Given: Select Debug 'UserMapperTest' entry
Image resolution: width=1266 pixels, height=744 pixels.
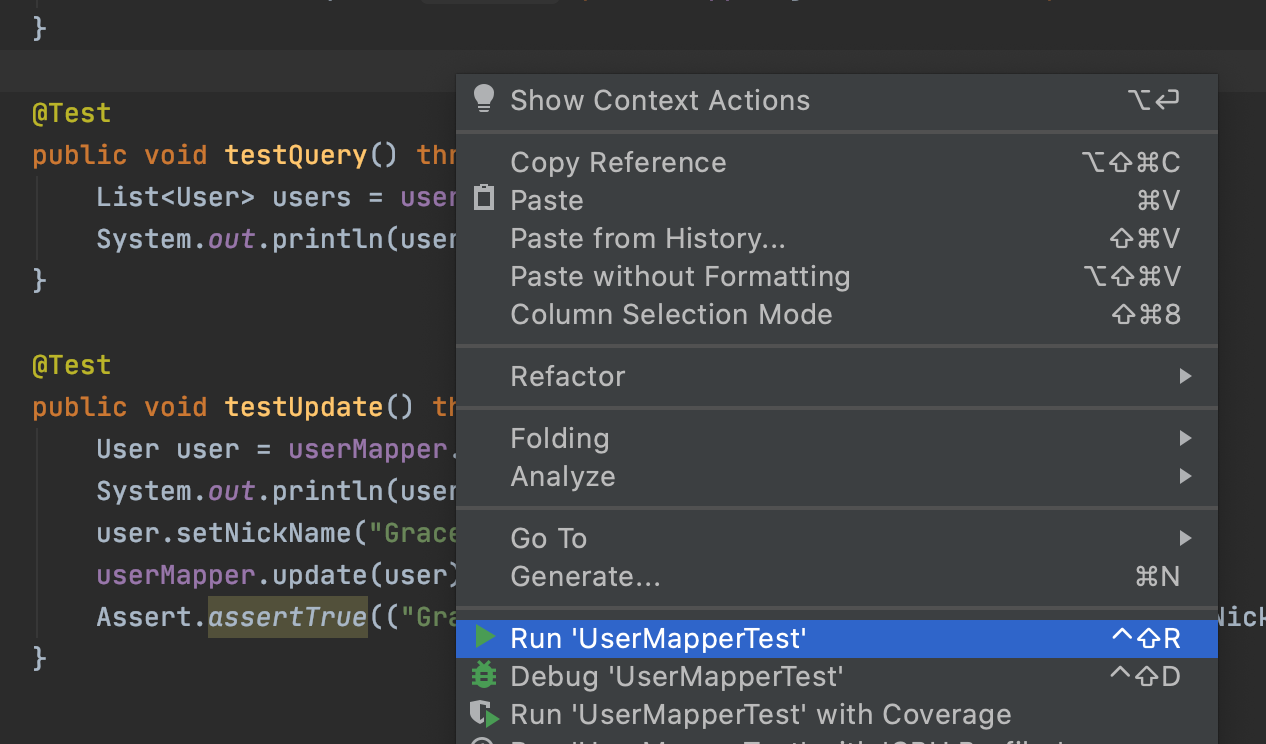Looking at the screenshot, I should [676, 676].
